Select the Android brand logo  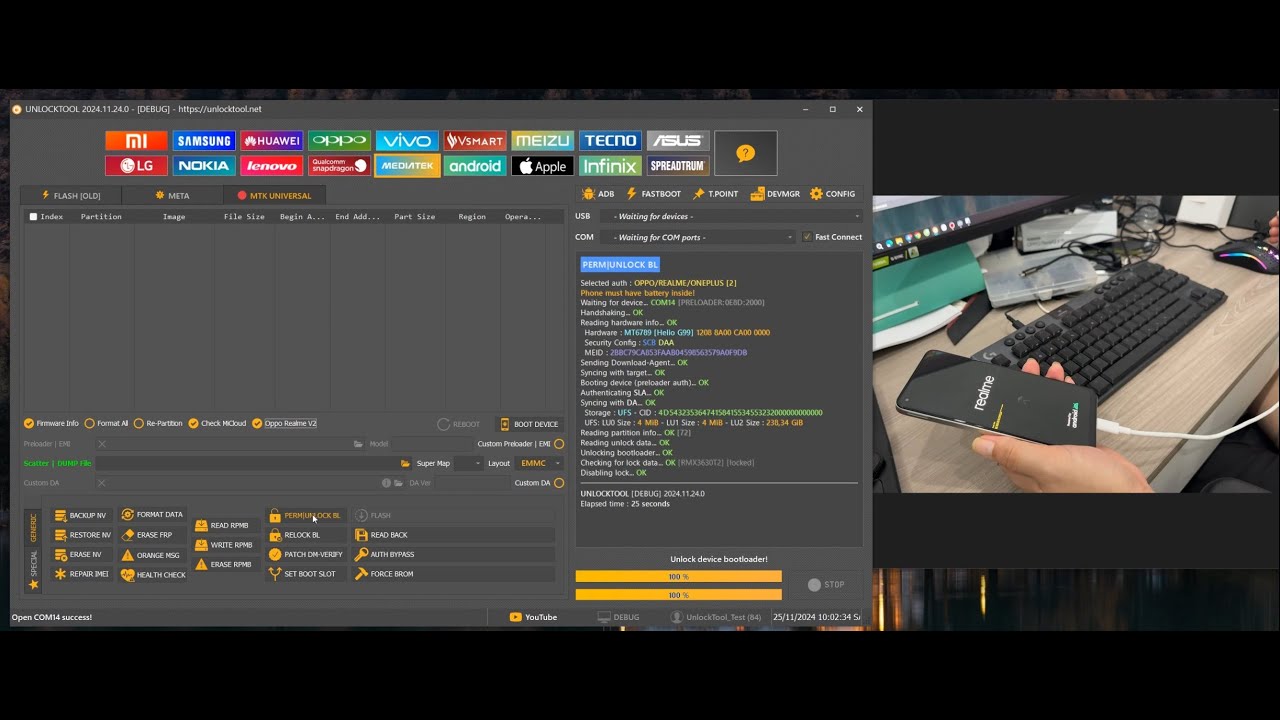[x=475, y=166]
